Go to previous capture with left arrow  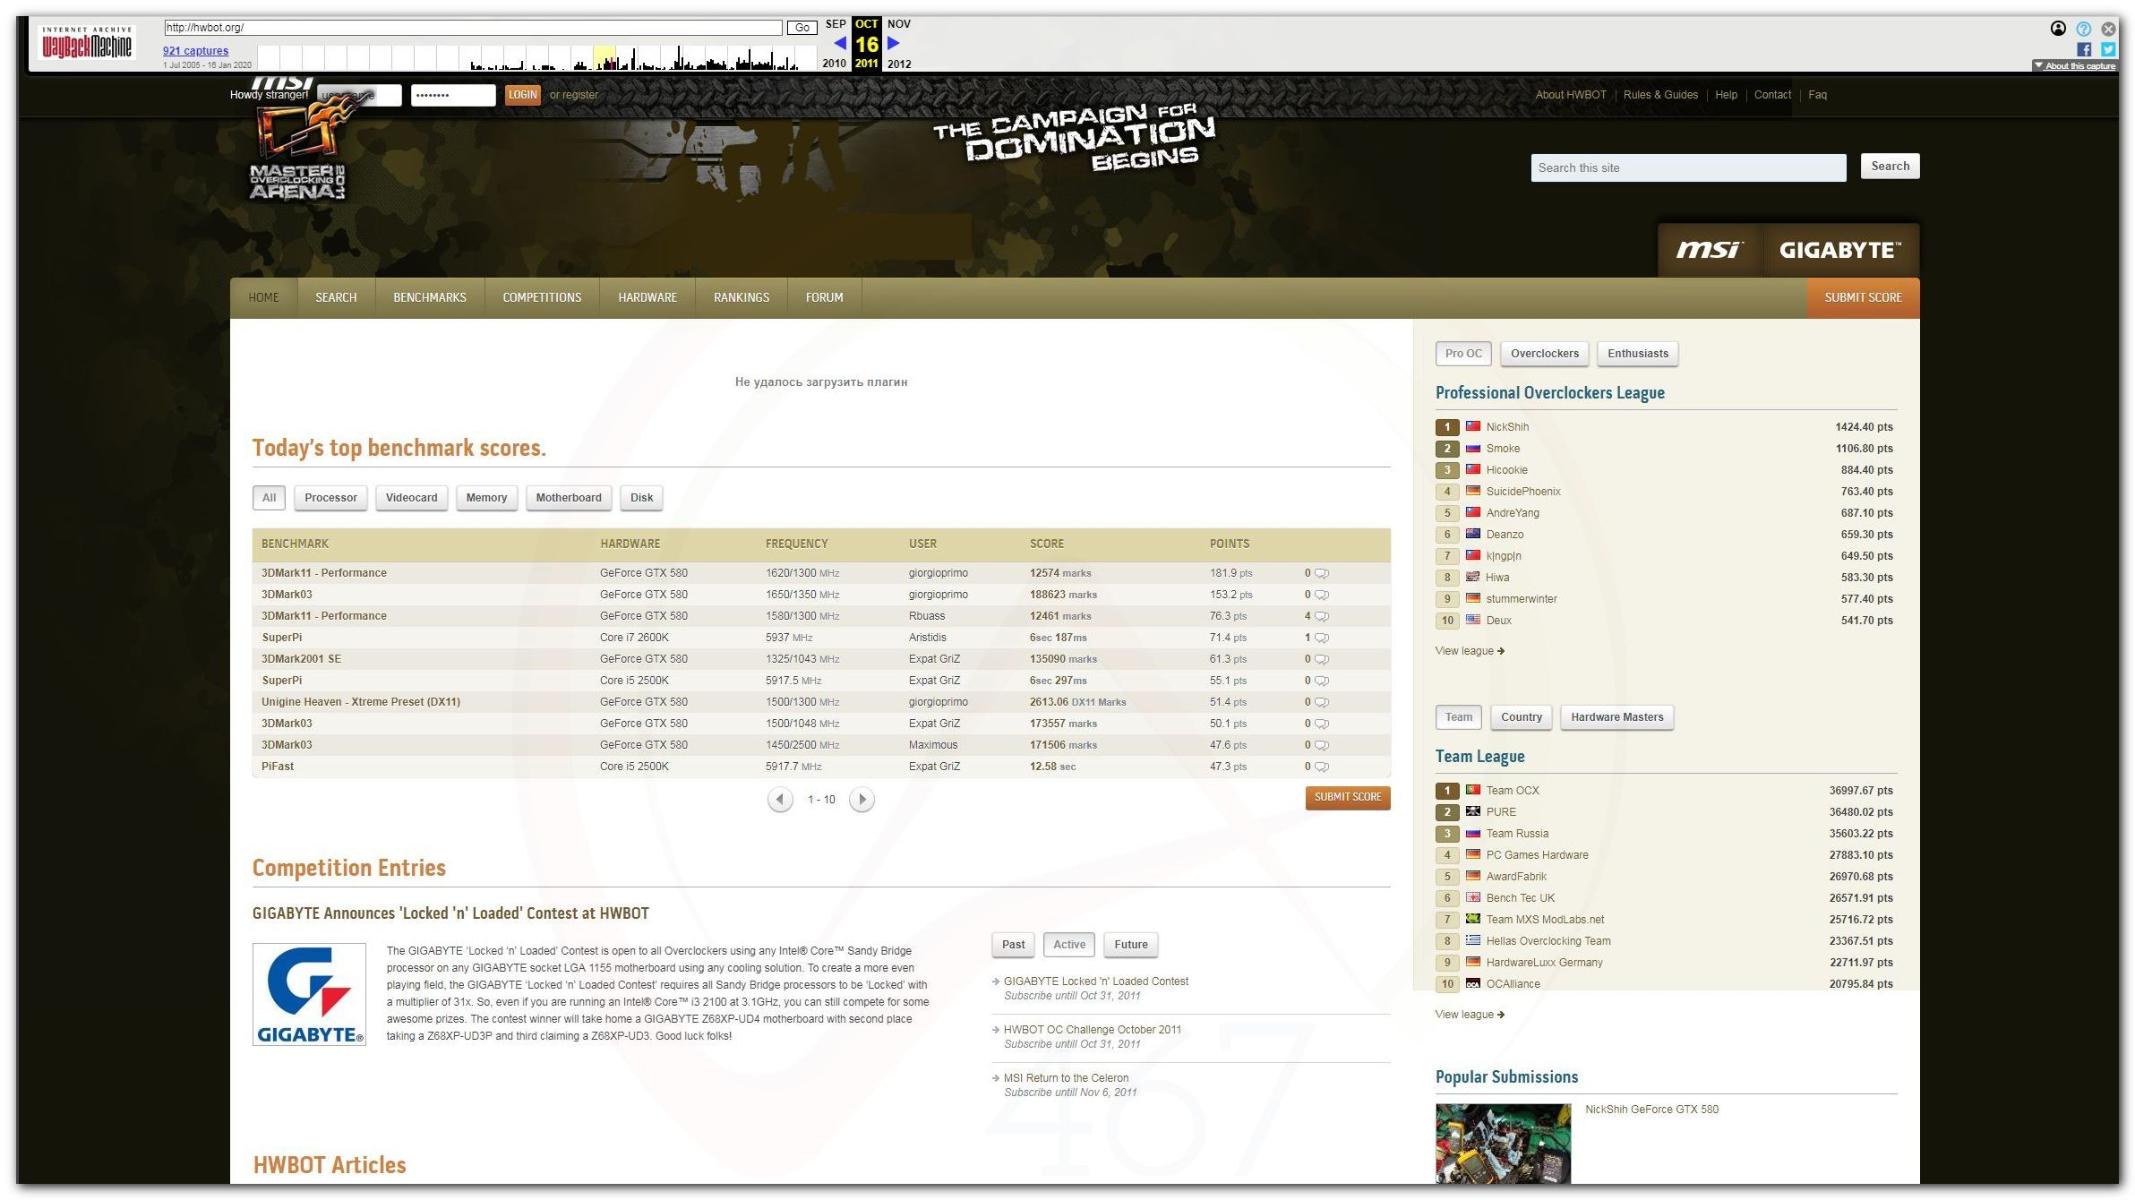[840, 43]
